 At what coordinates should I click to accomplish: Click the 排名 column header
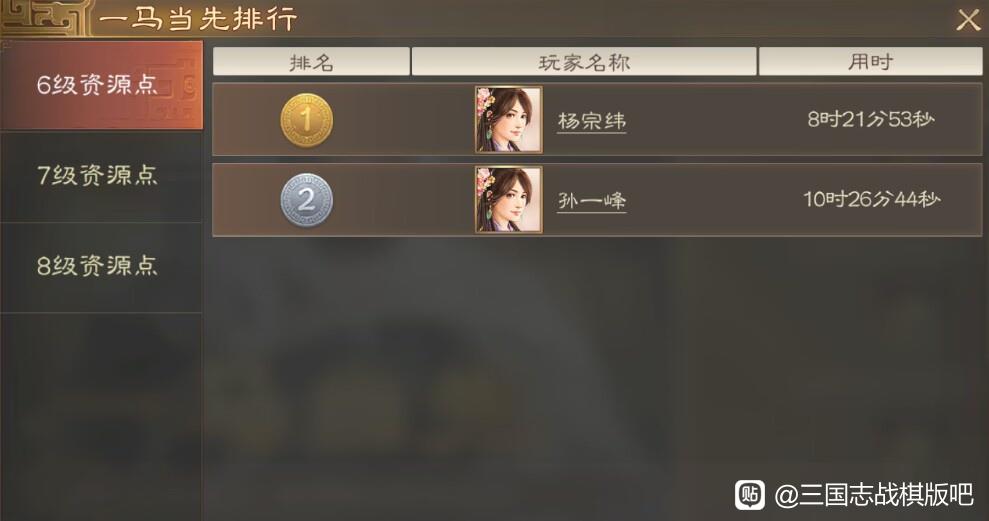pyautogui.click(x=312, y=62)
